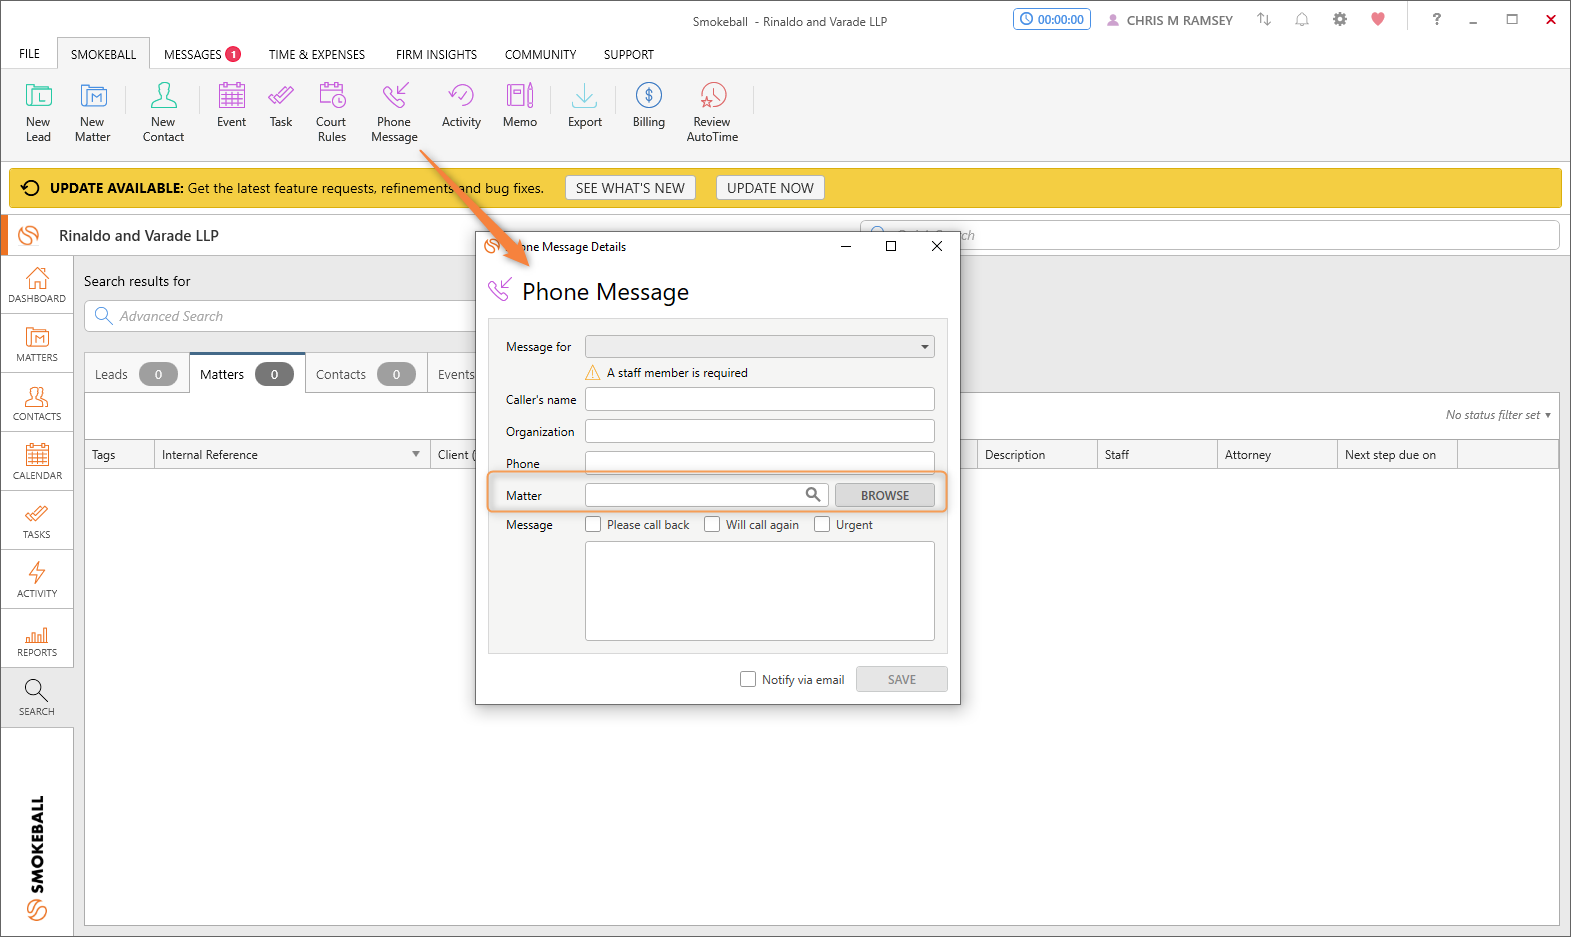The image size is (1571, 937).
Task: Open the user CHRIS M RAMSEY menu
Action: click(x=1170, y=20)
